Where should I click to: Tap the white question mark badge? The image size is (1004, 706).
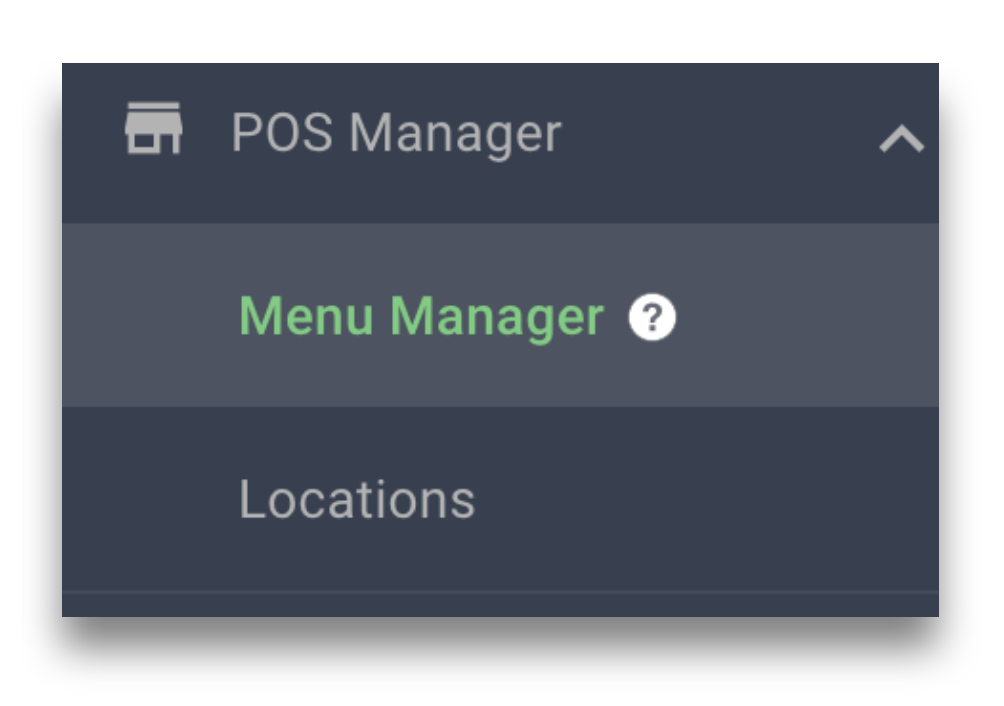click(652, 317)
